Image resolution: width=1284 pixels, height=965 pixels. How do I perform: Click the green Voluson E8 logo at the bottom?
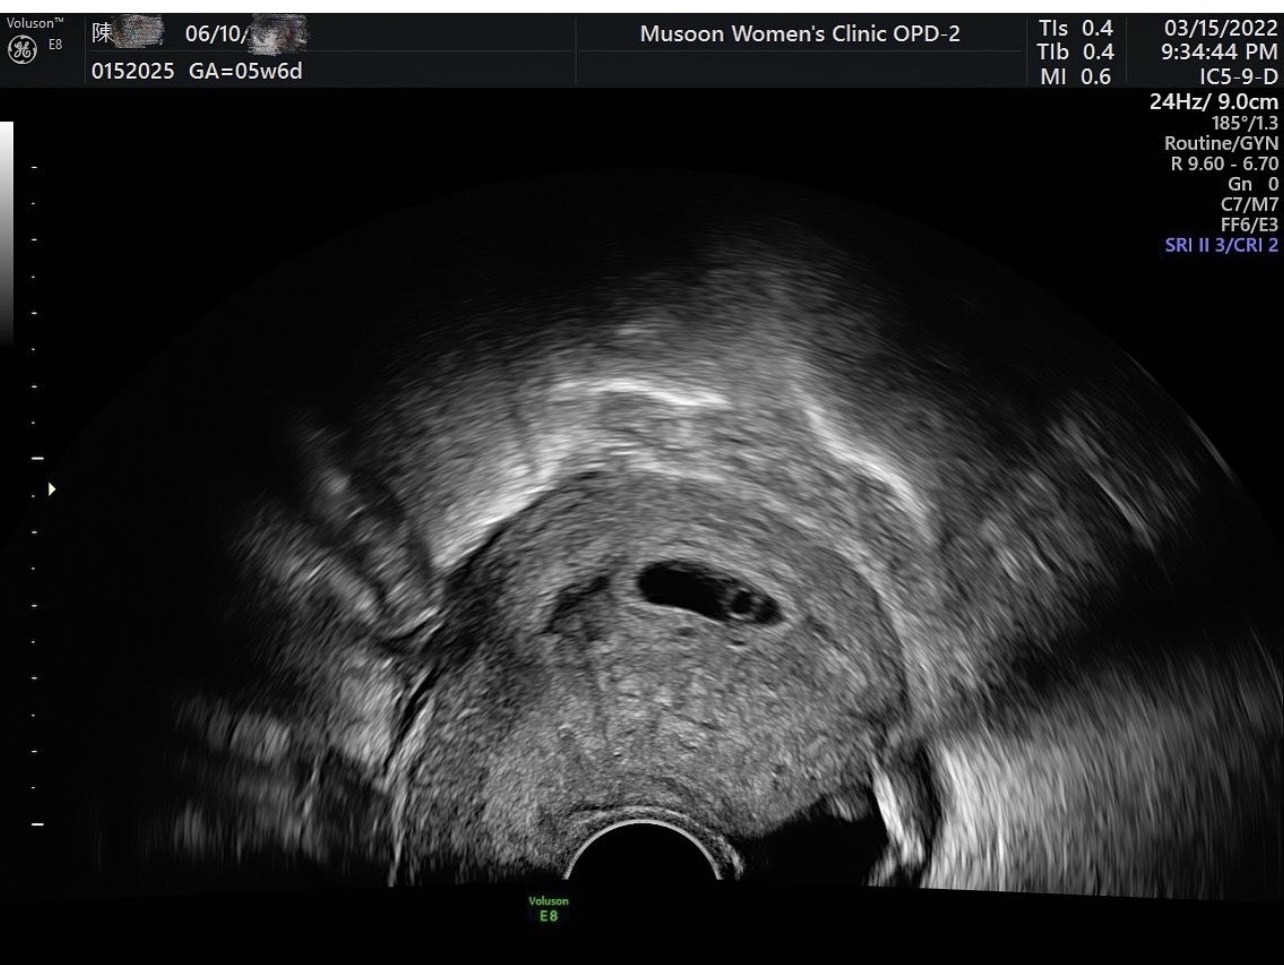(x=548, y=908)
